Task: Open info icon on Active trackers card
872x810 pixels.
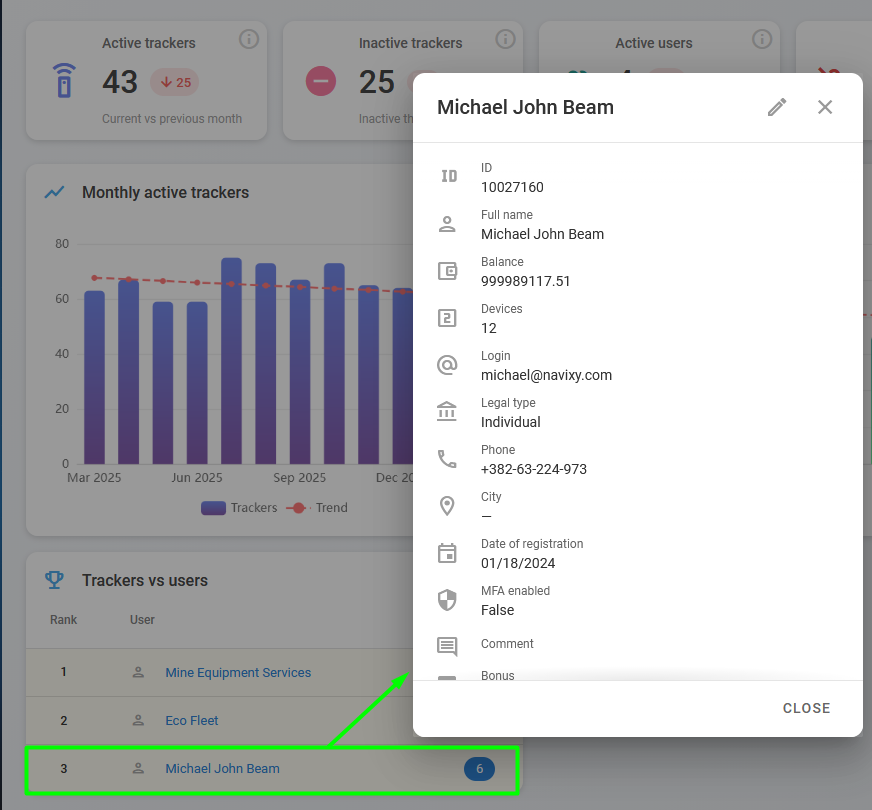Action: (249, 39)
